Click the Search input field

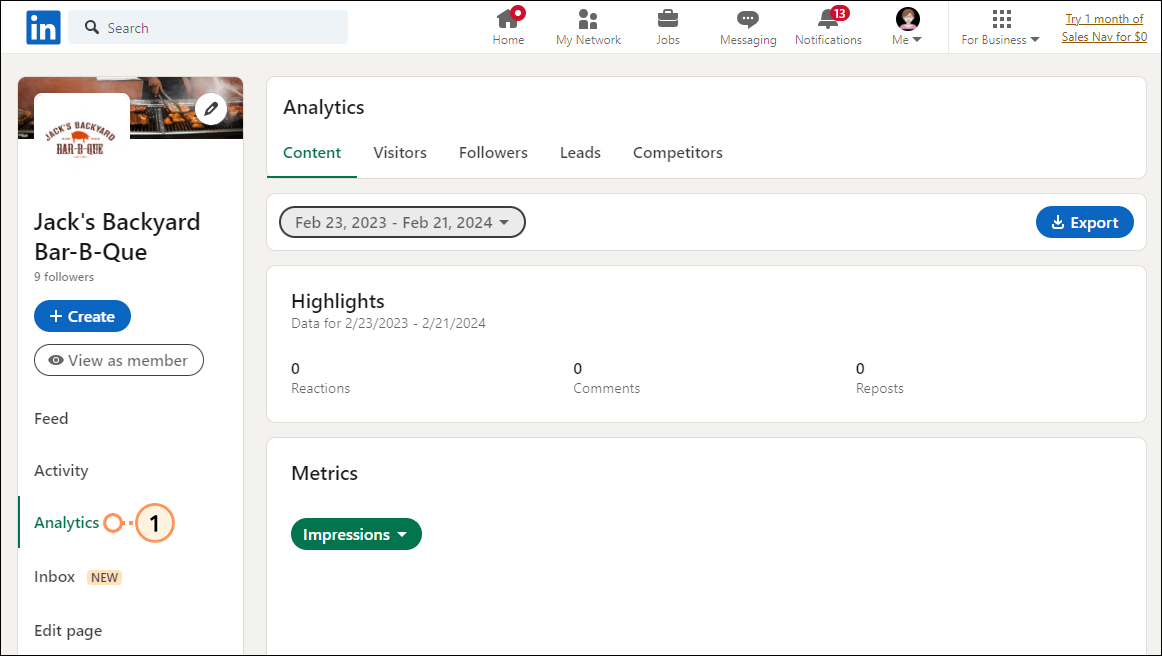208,27
